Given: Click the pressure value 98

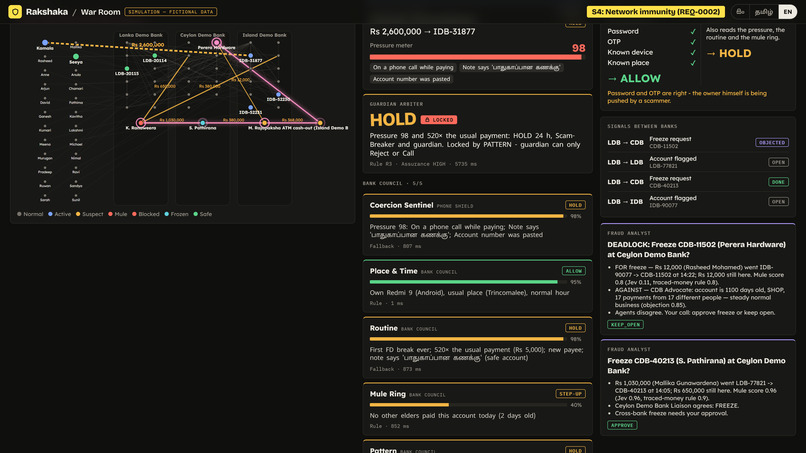Looking at the screenshot, I should pyautogui.click(x=578, y=48).
